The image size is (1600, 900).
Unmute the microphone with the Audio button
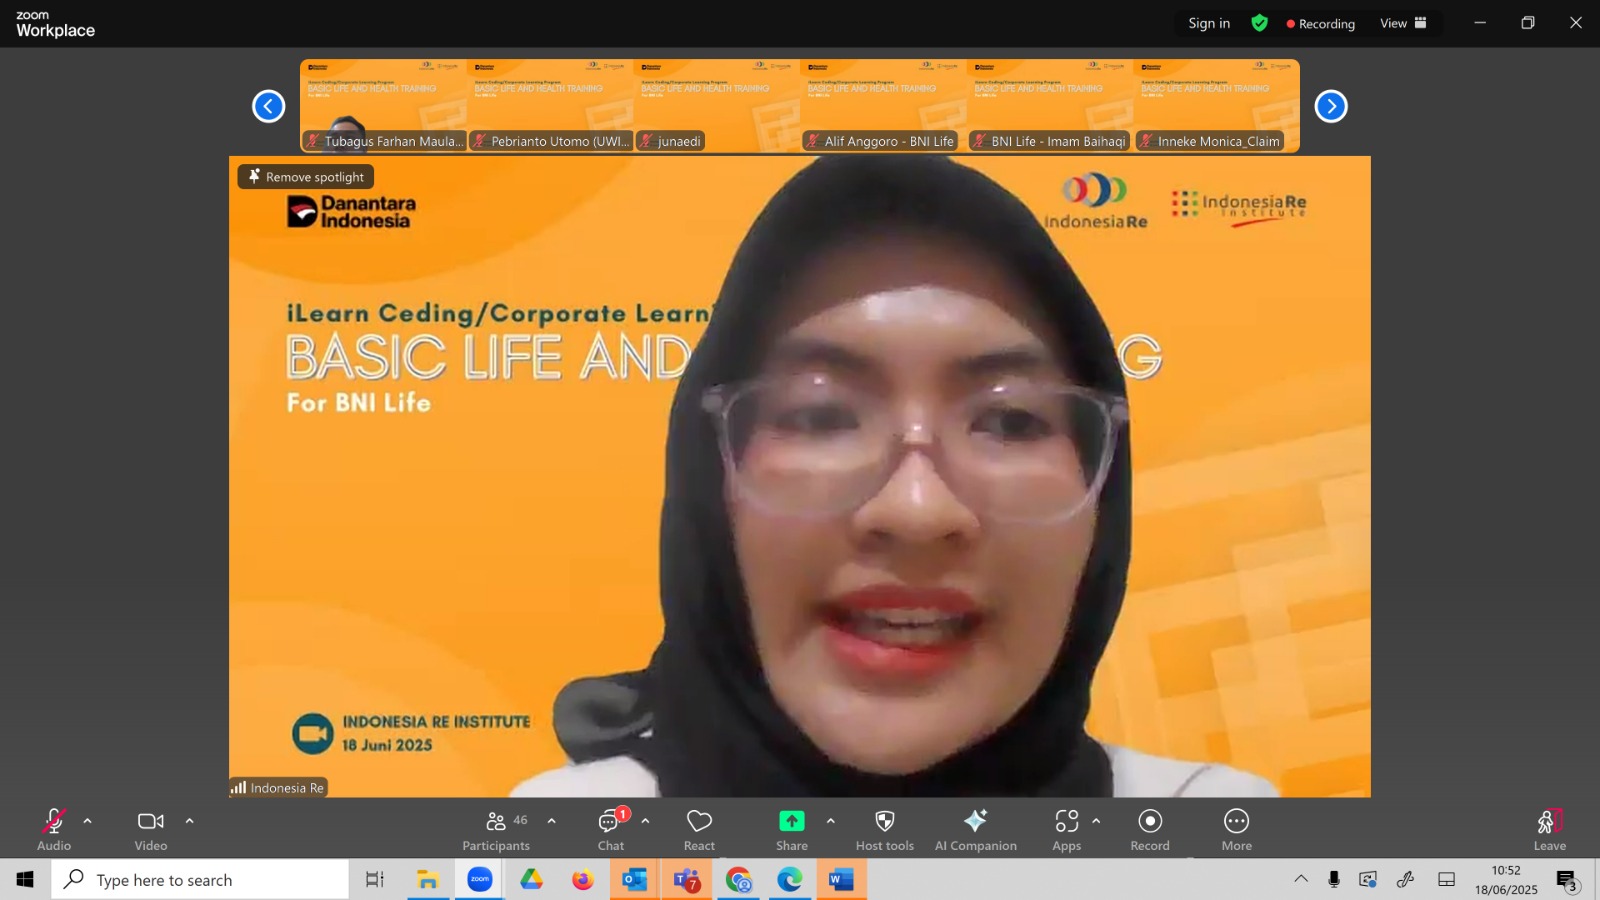click(54, 830)
